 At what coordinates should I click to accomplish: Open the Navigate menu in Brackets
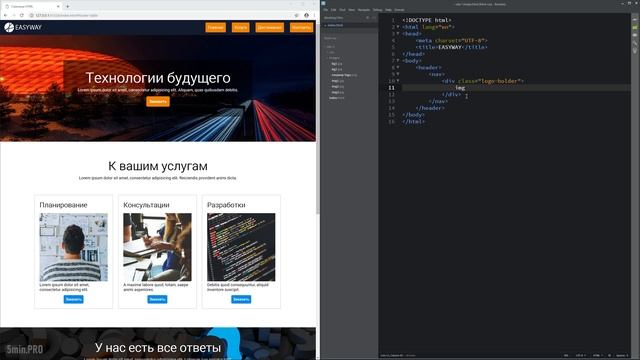click(364, 10)
